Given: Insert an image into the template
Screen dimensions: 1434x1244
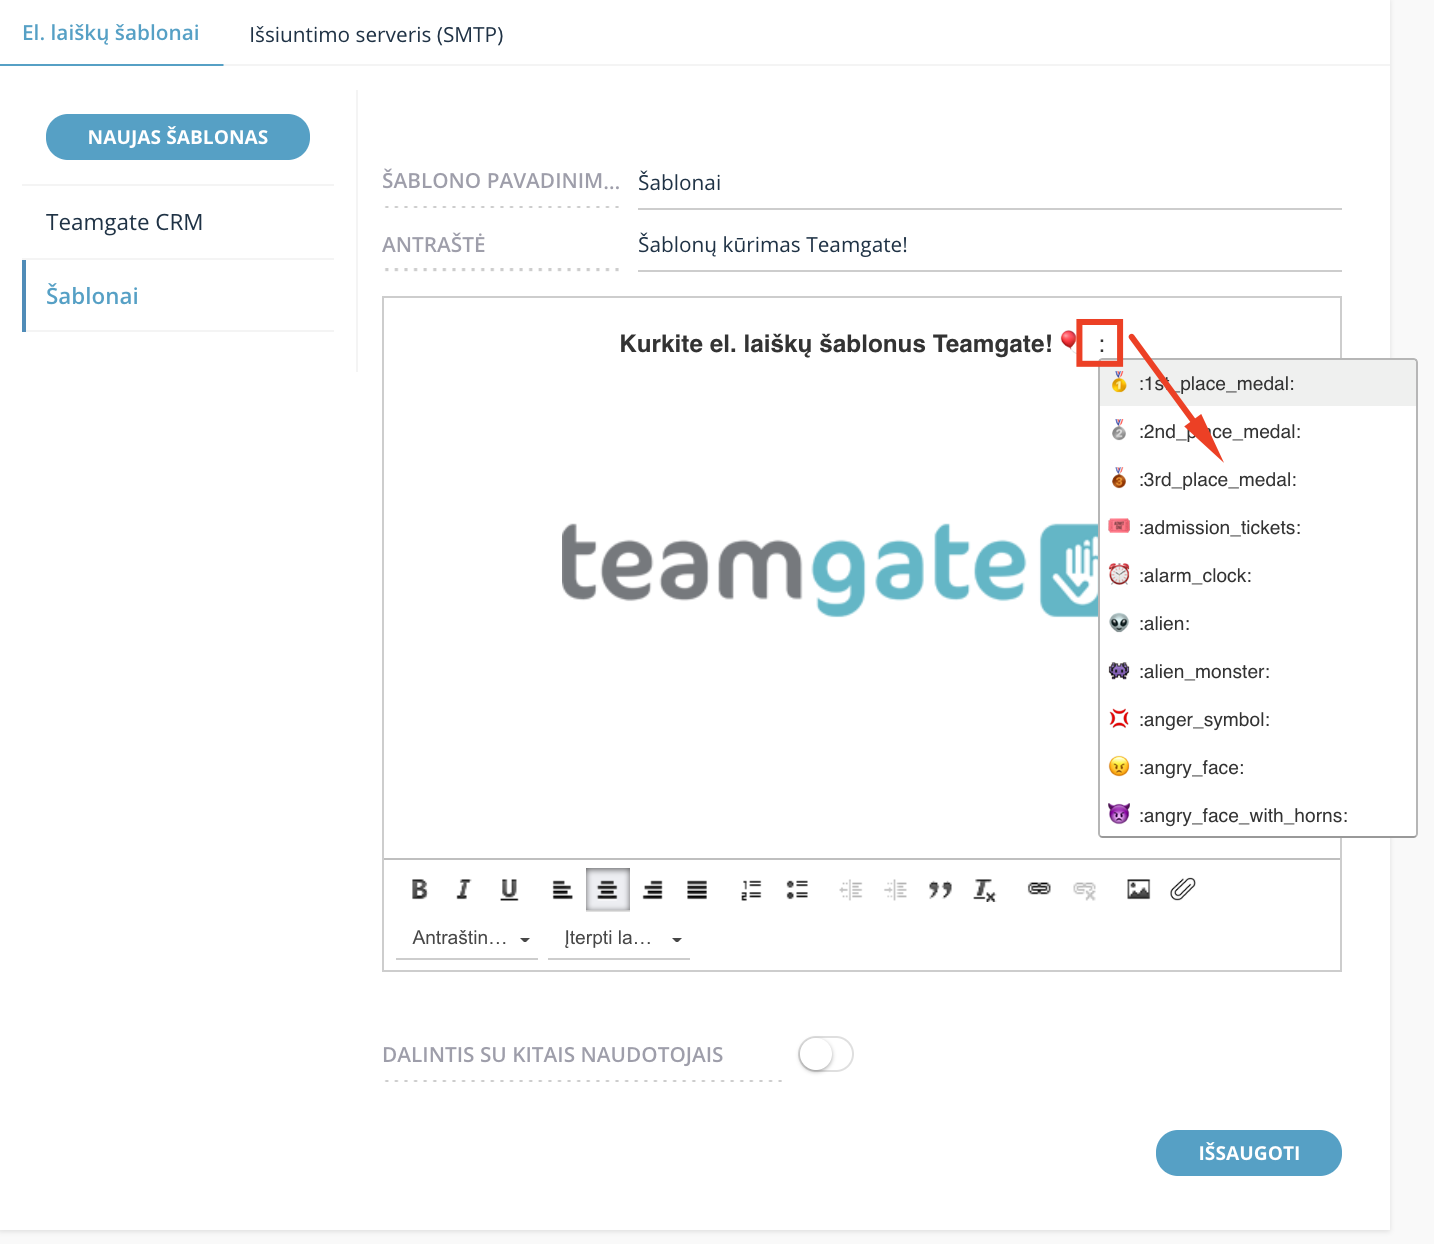Looking at the screenshot, I should coord(1138,889).
